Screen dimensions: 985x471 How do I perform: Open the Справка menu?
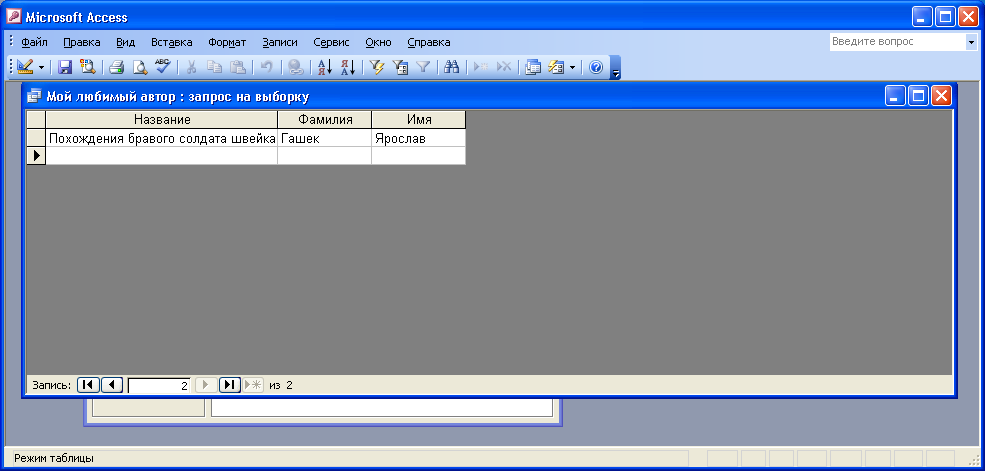(428, 43)
